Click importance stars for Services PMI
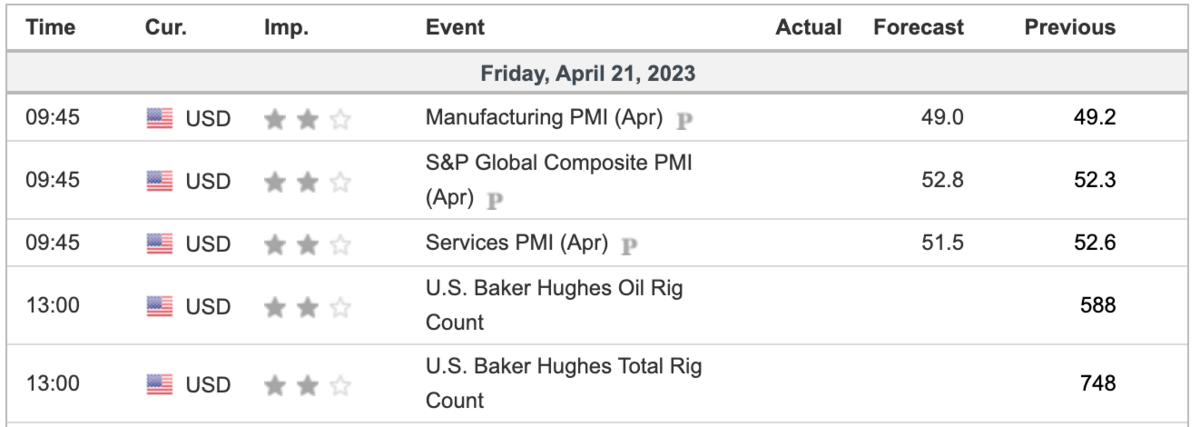Screen dimensions: 1200x427 (308, 243)
